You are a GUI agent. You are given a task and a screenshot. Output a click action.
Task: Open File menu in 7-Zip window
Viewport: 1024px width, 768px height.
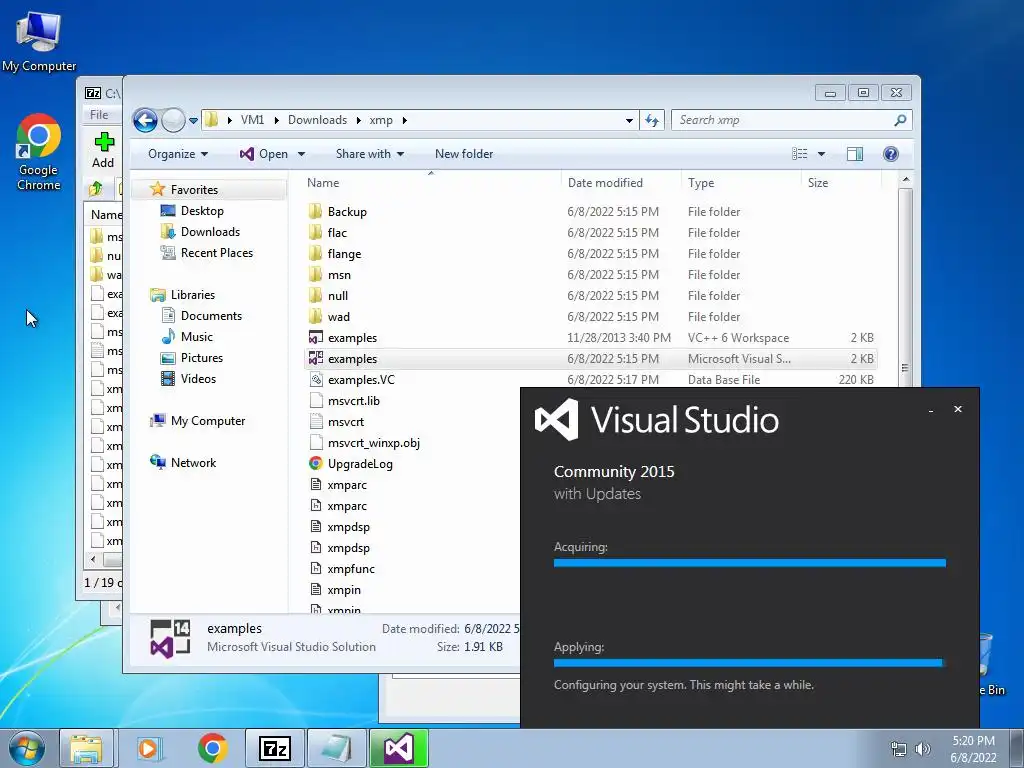point(99,115)
